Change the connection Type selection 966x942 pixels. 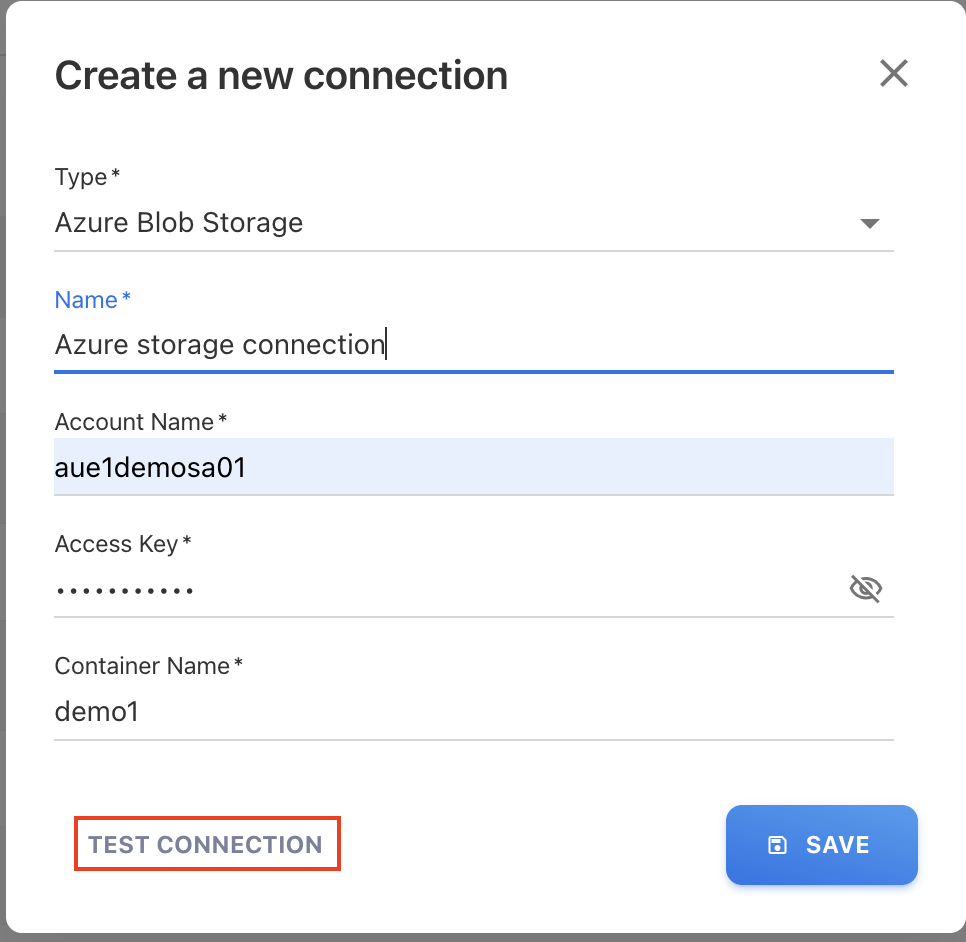(x=474, y=222)
